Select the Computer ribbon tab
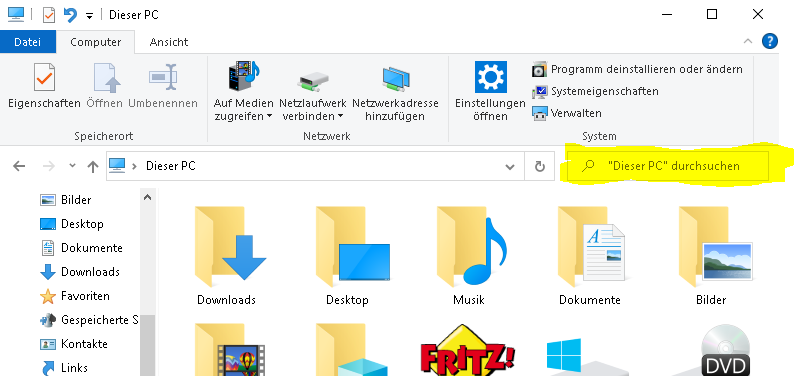This screenshot has height=376, width=794. [x=96, y=42]
